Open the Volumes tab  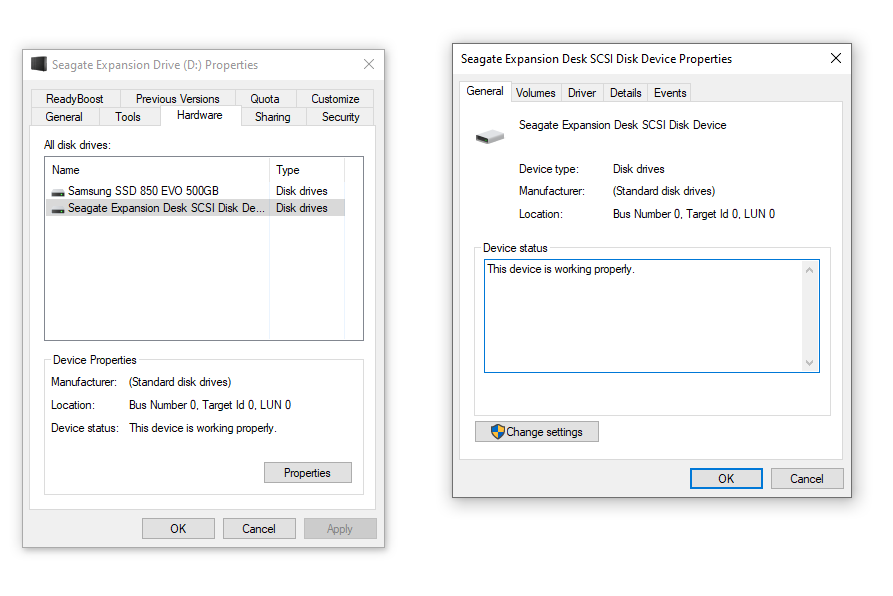click(535, 93)
